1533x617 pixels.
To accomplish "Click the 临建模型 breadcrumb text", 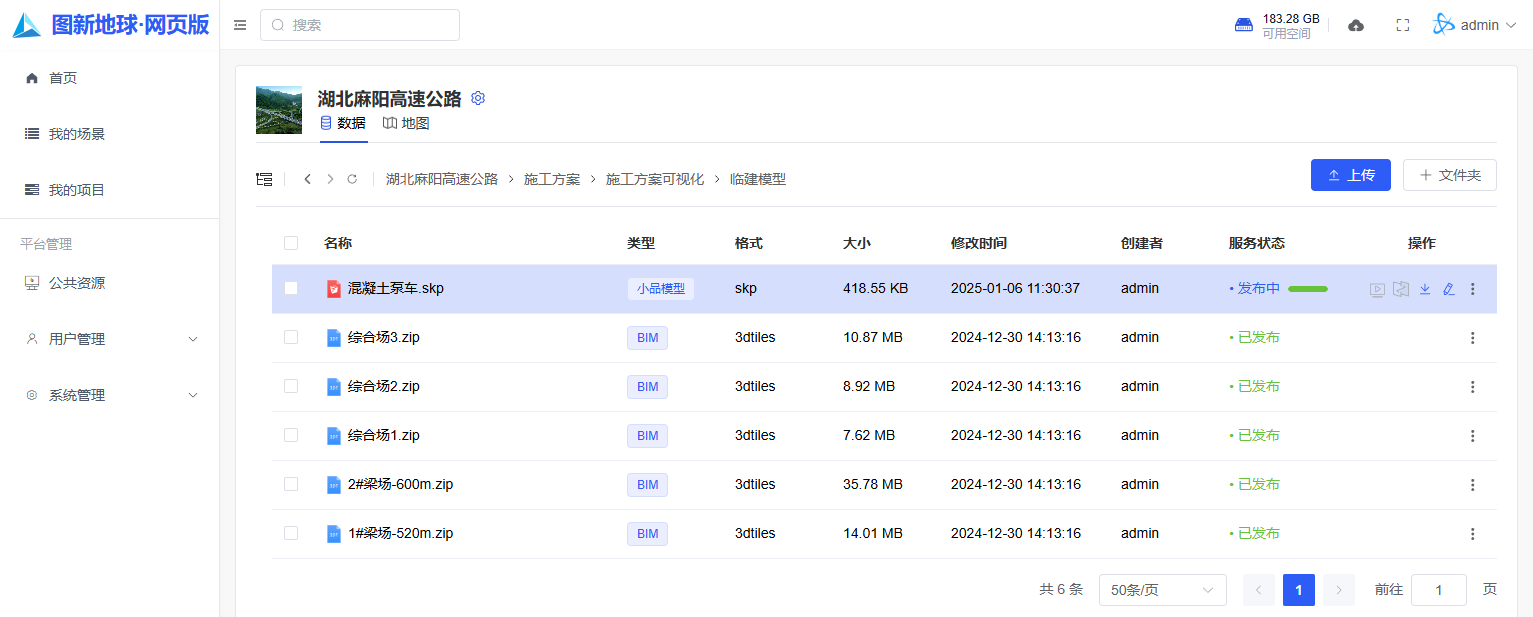I will coord(758,179).
